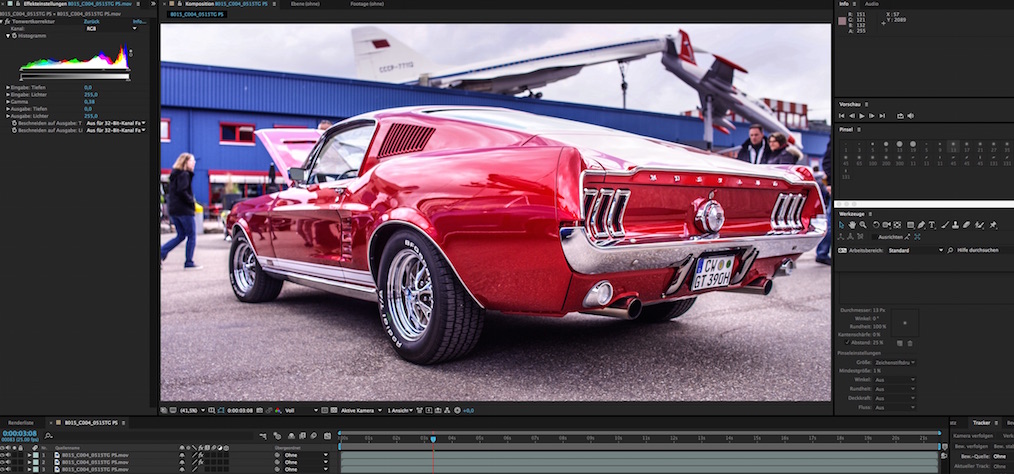Show channel and color management settings icon
This screenshot has height=474, width=1014.
[x=277, y=410]
